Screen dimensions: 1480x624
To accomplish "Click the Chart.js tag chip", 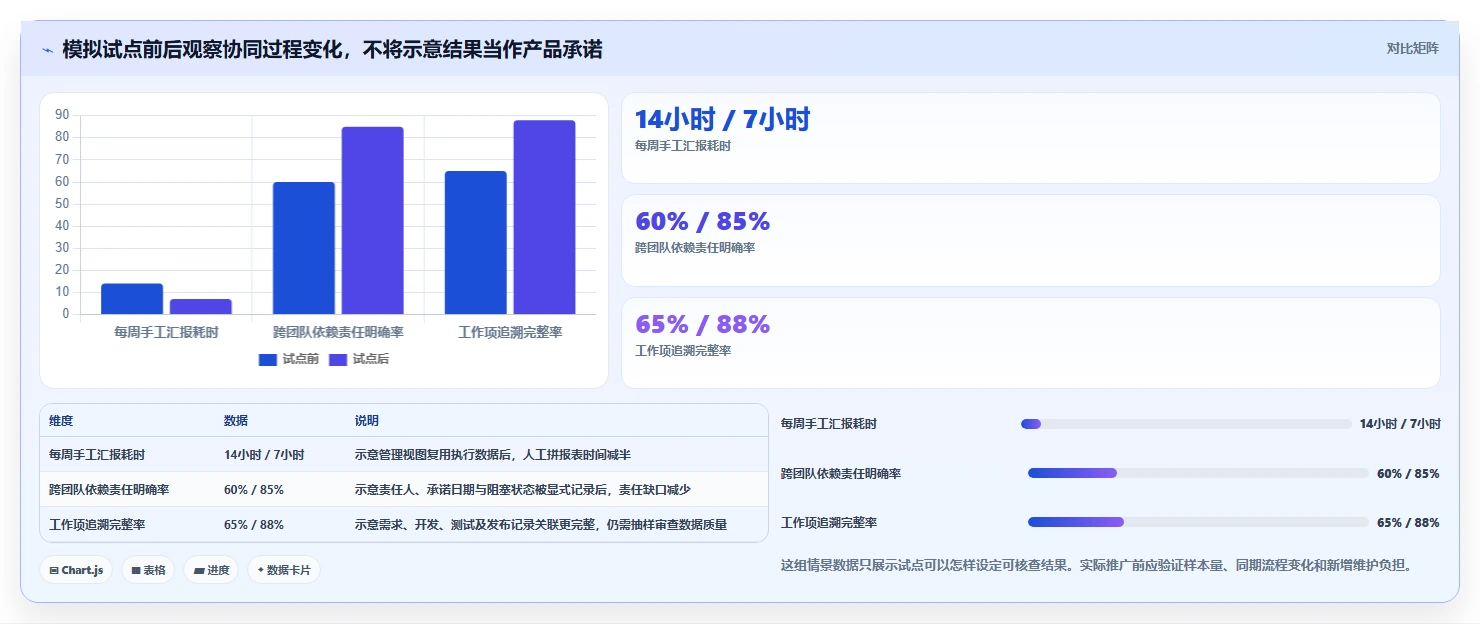I will pyautogui.click(x=76, y=570).
